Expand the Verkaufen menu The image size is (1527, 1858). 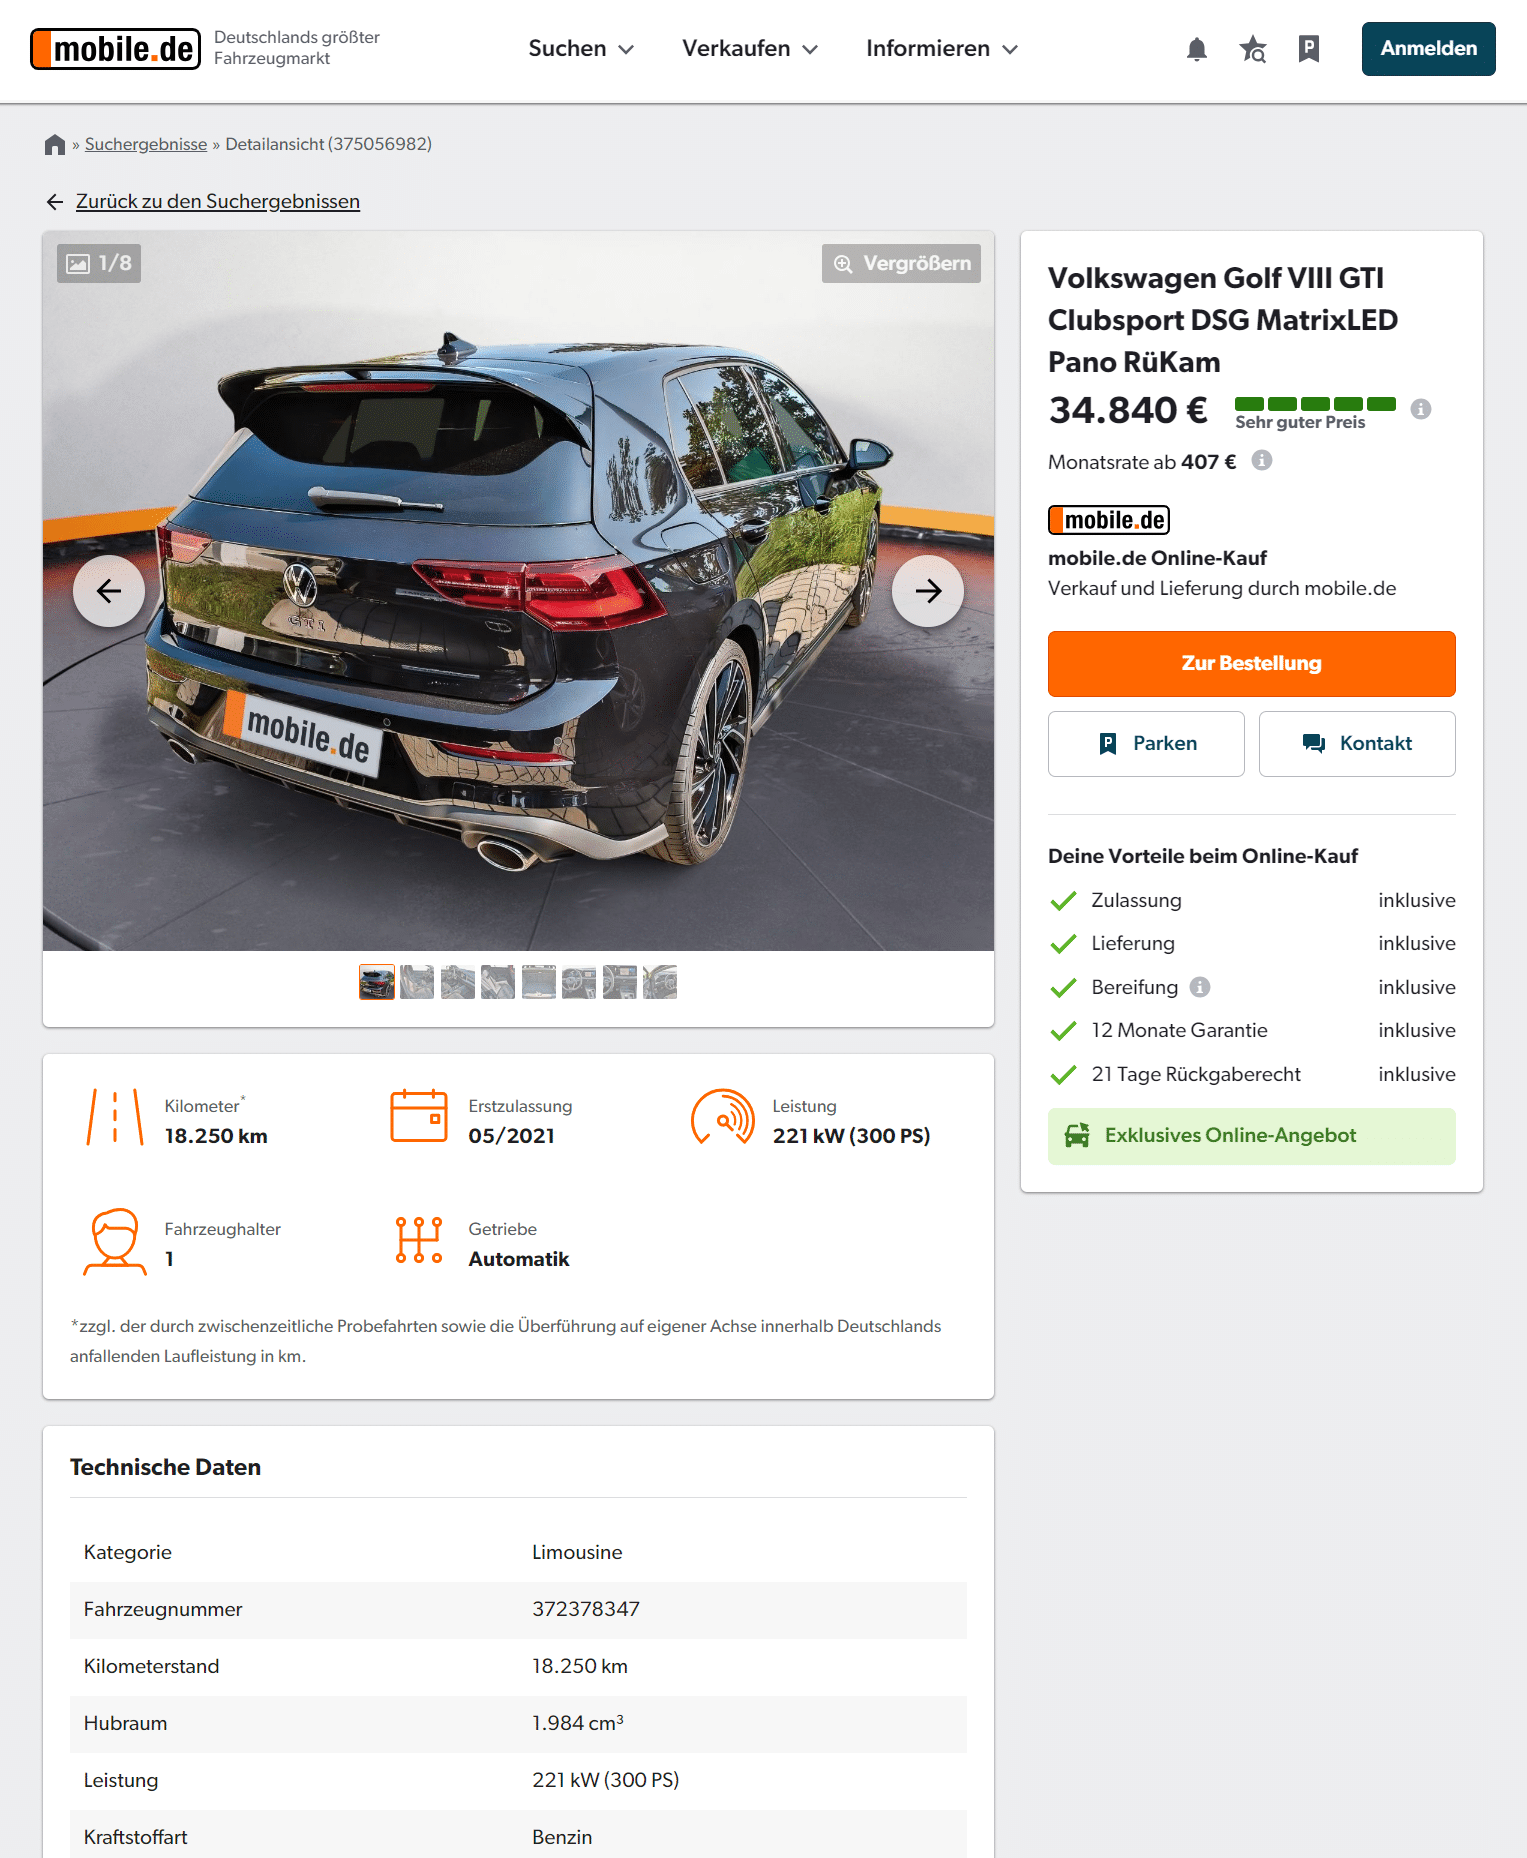tap(750, 48)
